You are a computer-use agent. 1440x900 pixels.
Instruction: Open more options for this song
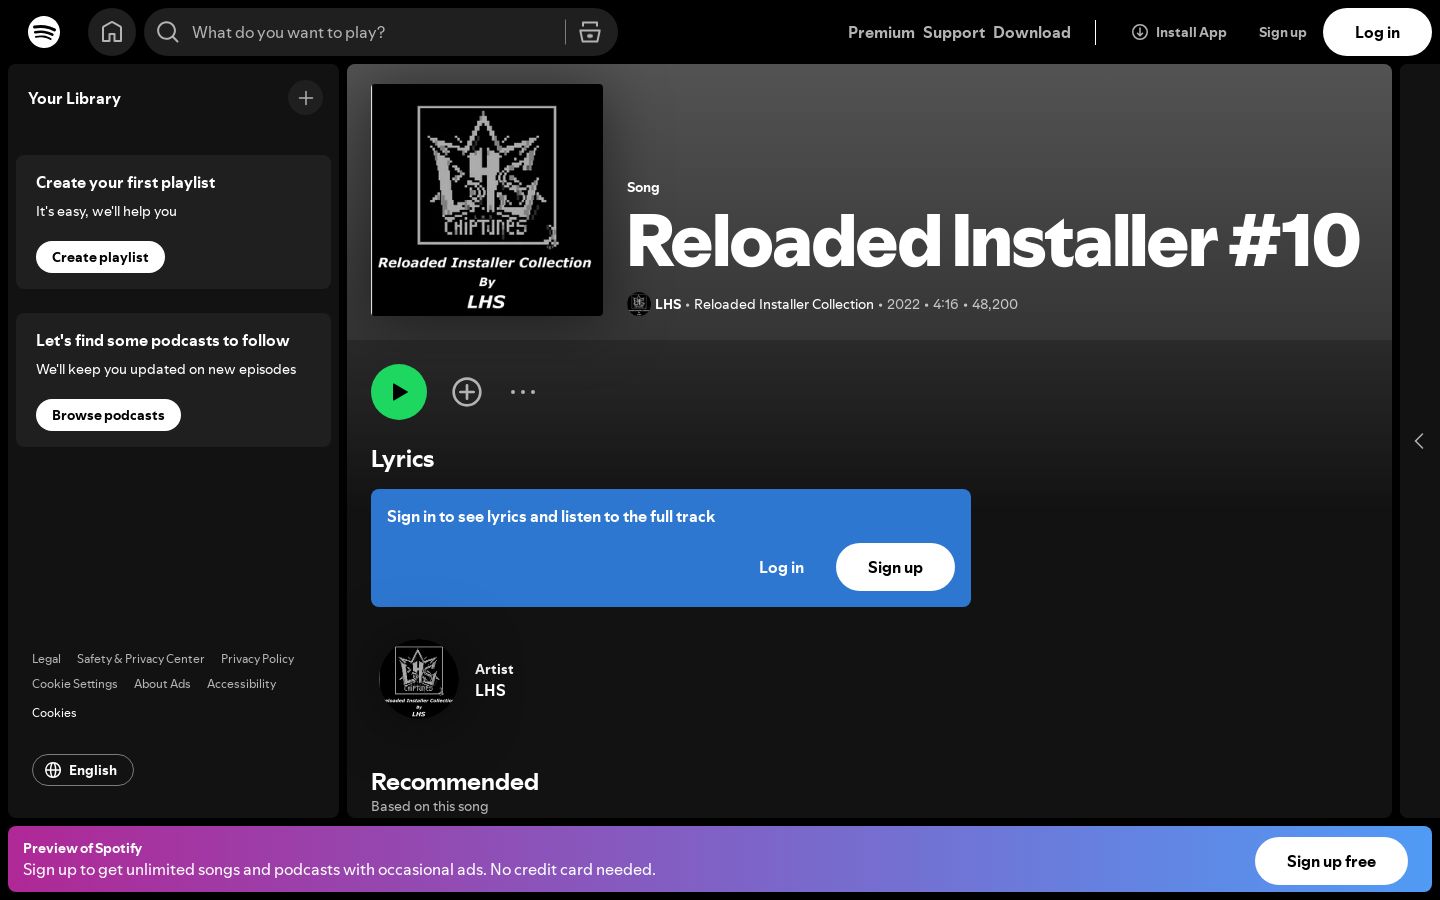pos(523,392)
